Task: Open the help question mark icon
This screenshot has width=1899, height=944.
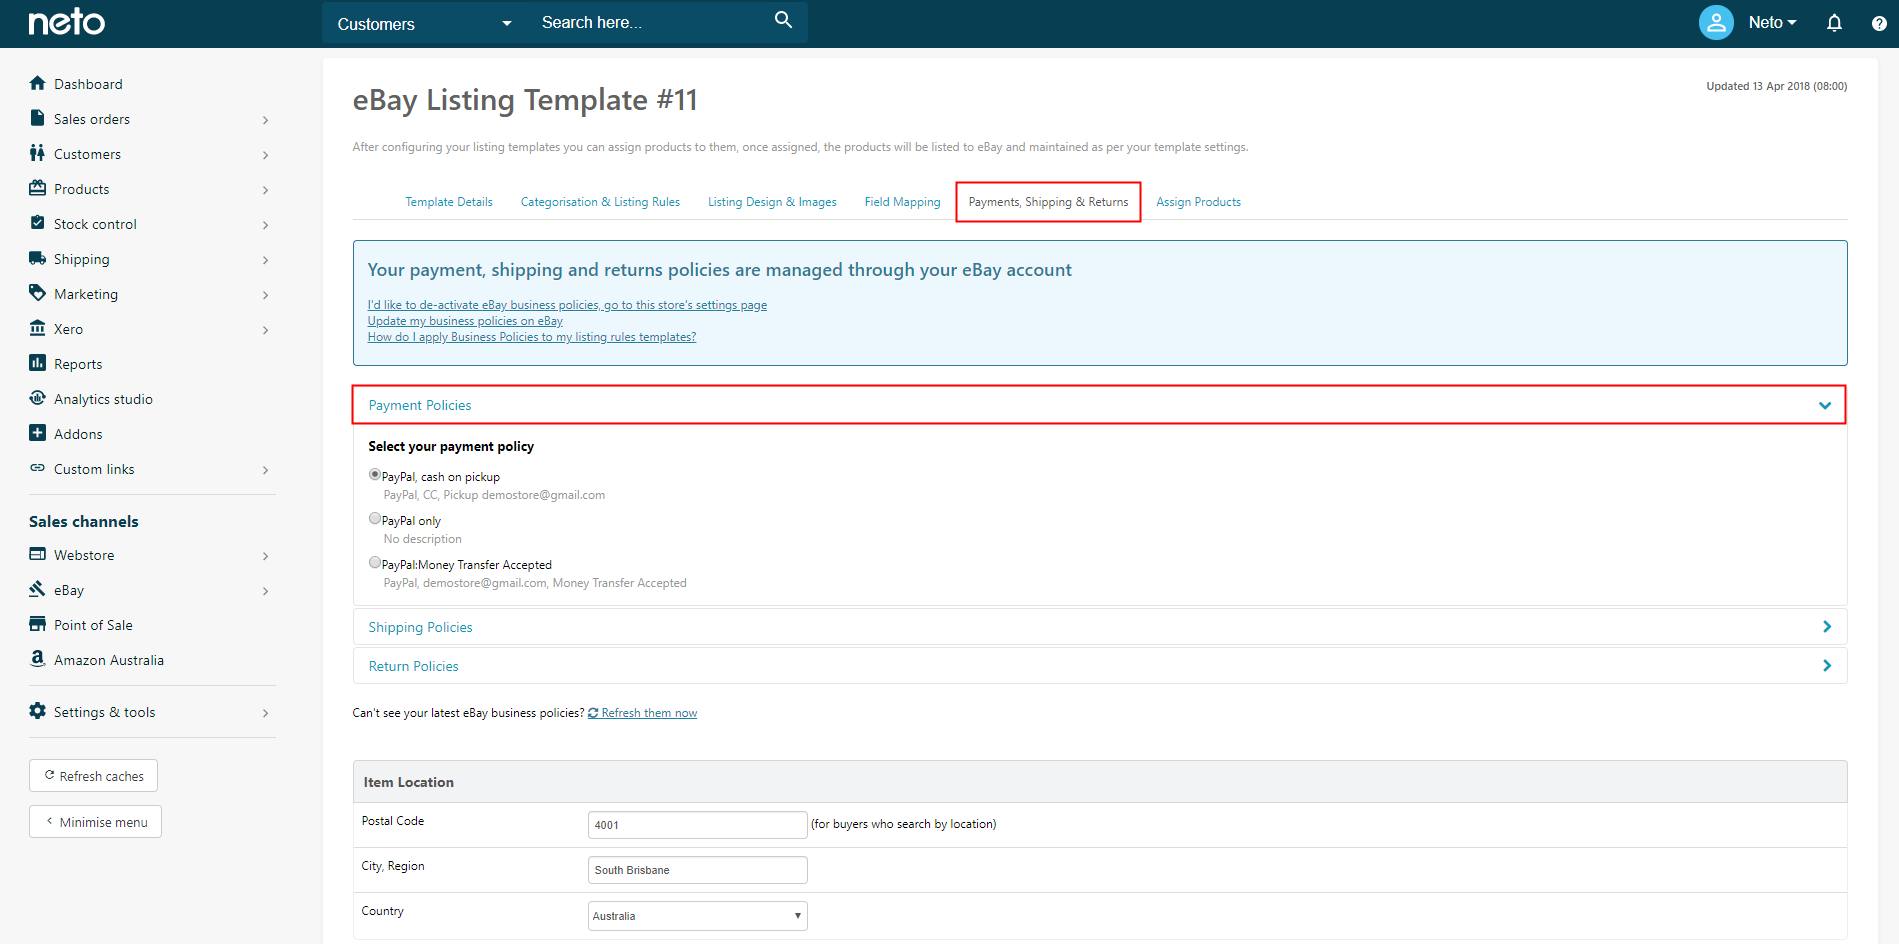Action: 1879,23
